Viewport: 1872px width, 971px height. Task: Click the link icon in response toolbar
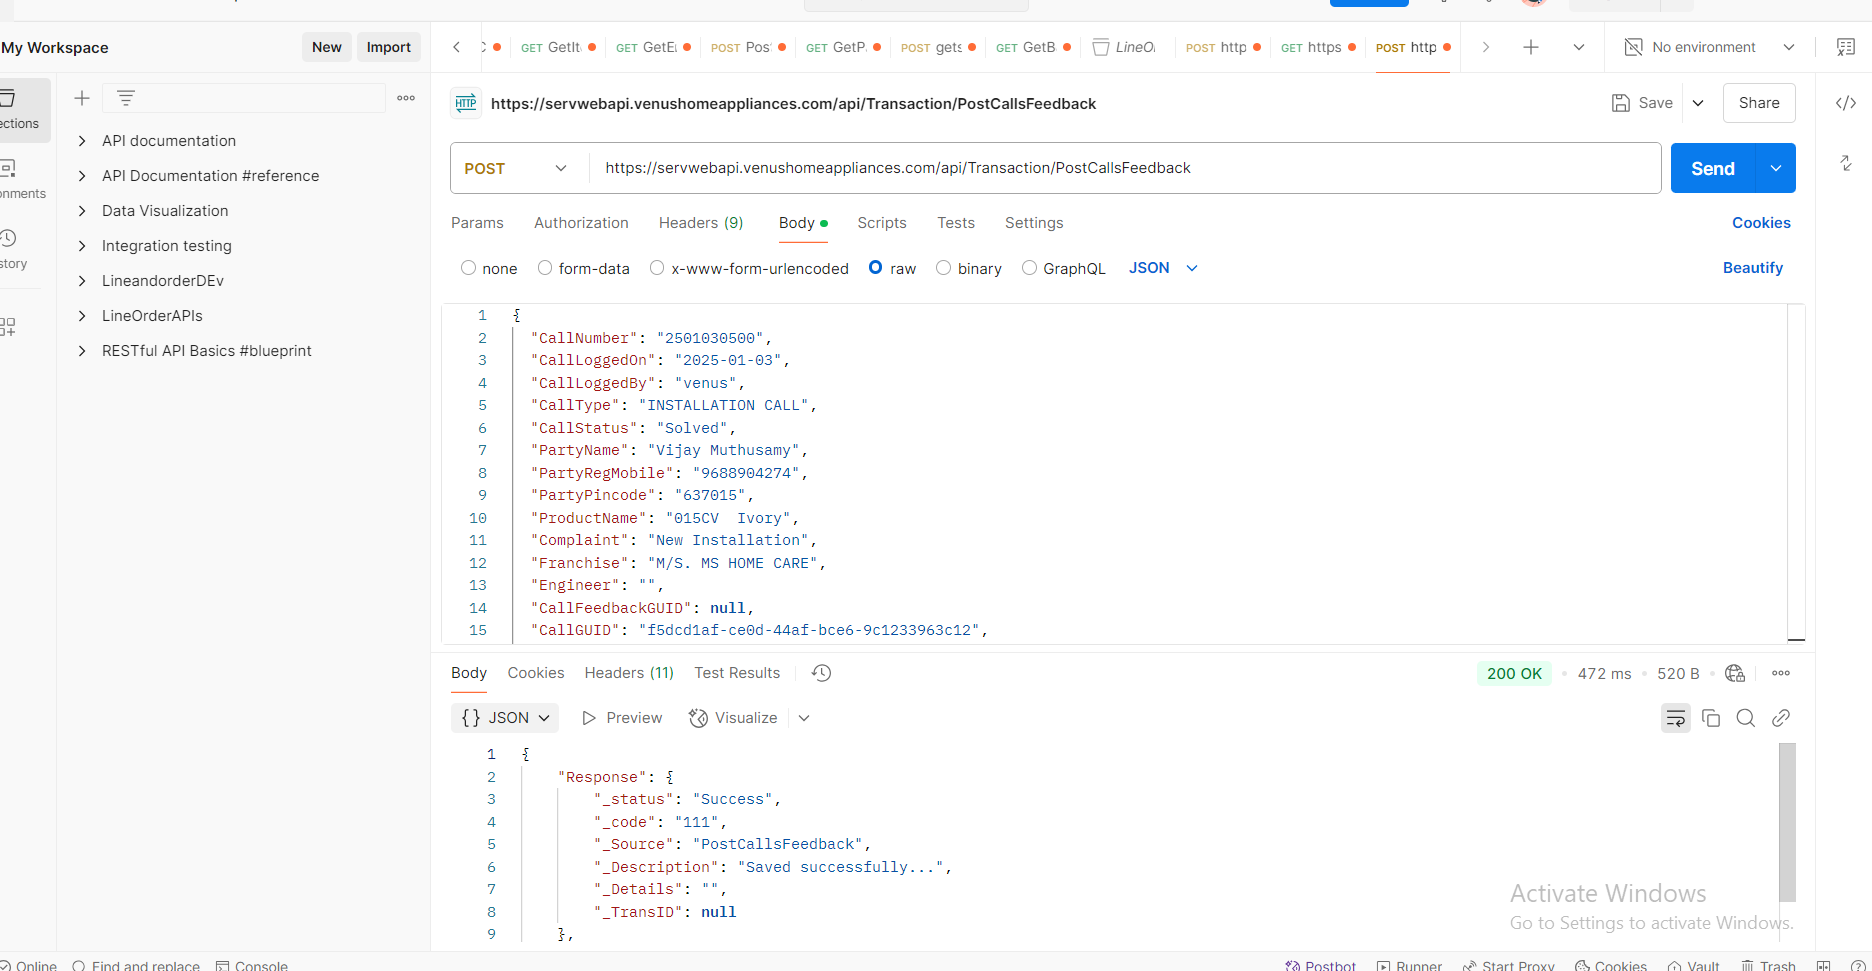[x=1781, y=718]
